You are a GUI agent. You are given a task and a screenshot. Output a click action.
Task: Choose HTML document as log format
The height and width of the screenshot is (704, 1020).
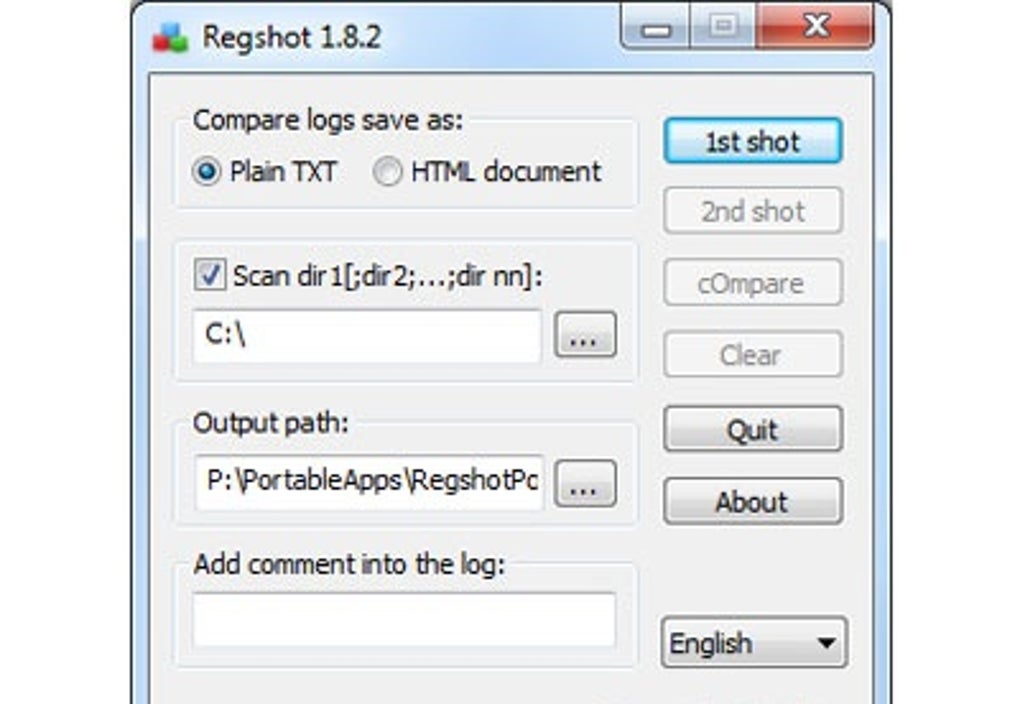pos(387,172)
